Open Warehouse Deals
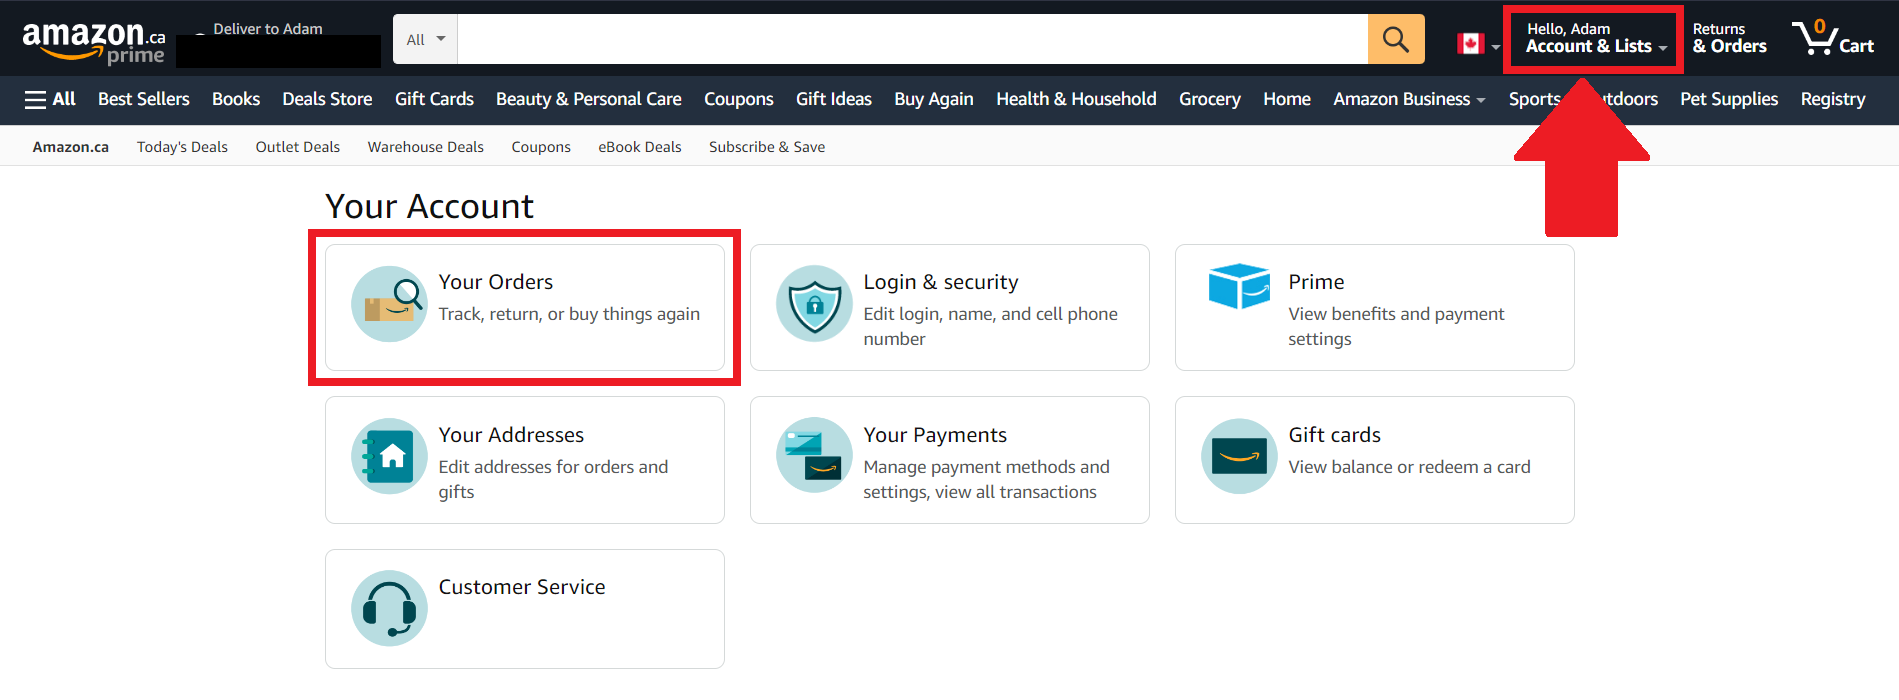1899x700 pixels. coord(426,147)
